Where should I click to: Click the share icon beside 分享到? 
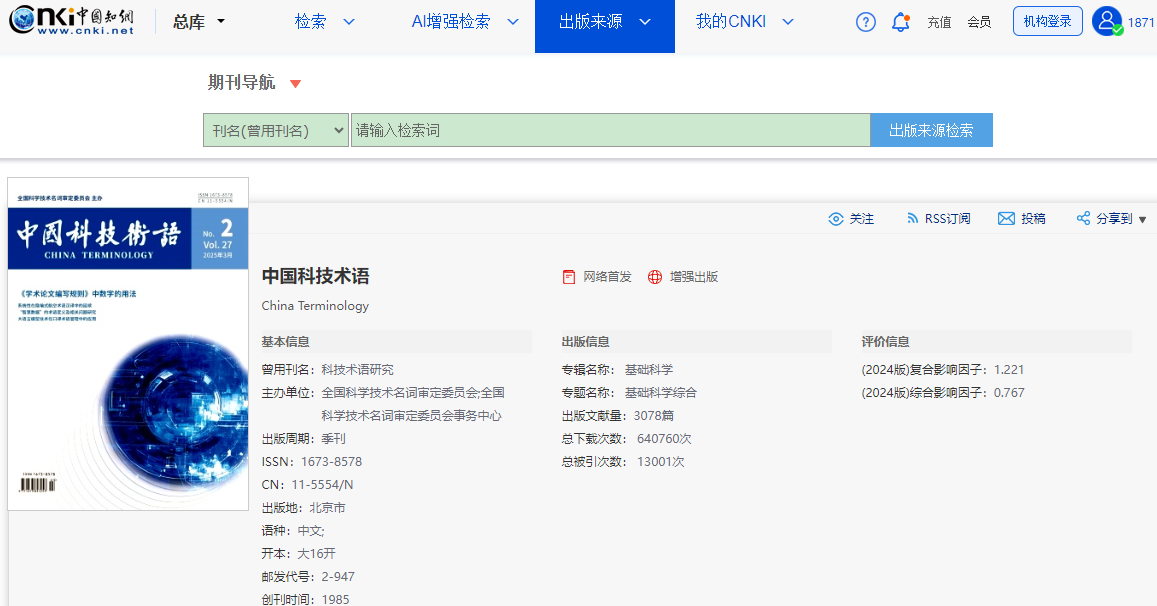(x=1083, y=218)
